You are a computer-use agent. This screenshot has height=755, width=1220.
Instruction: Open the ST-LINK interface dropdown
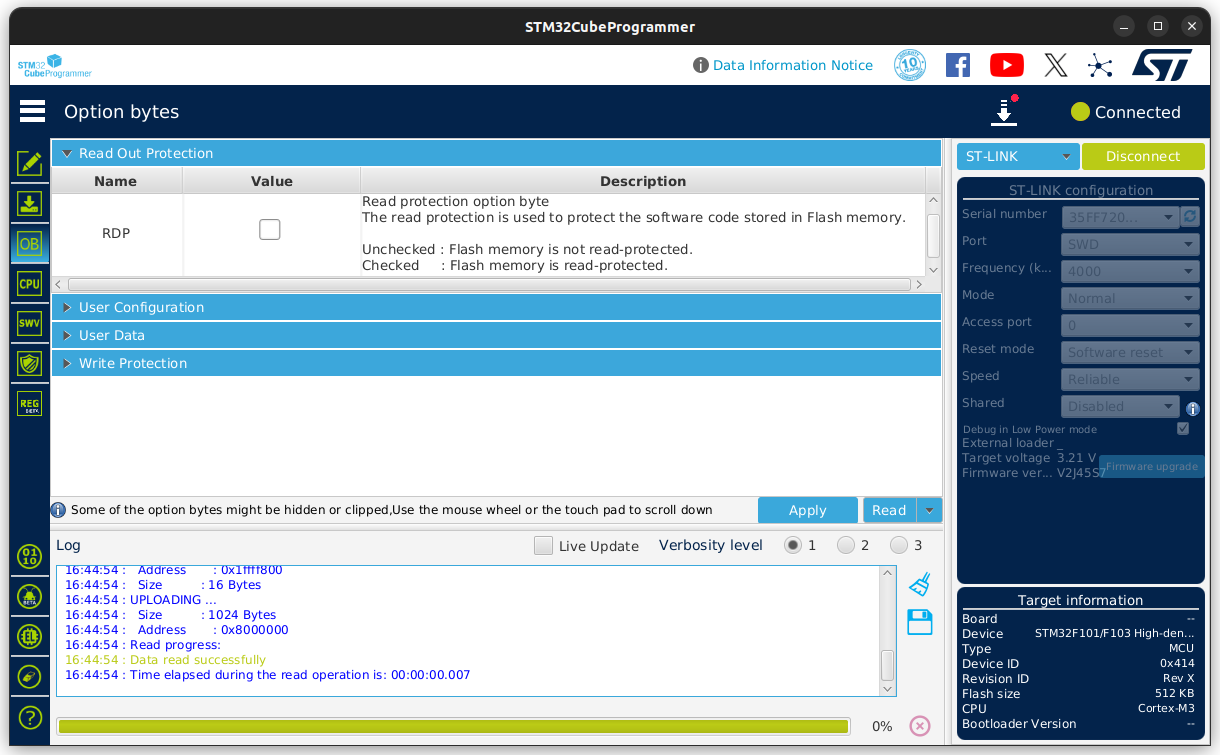[1018, 156]
